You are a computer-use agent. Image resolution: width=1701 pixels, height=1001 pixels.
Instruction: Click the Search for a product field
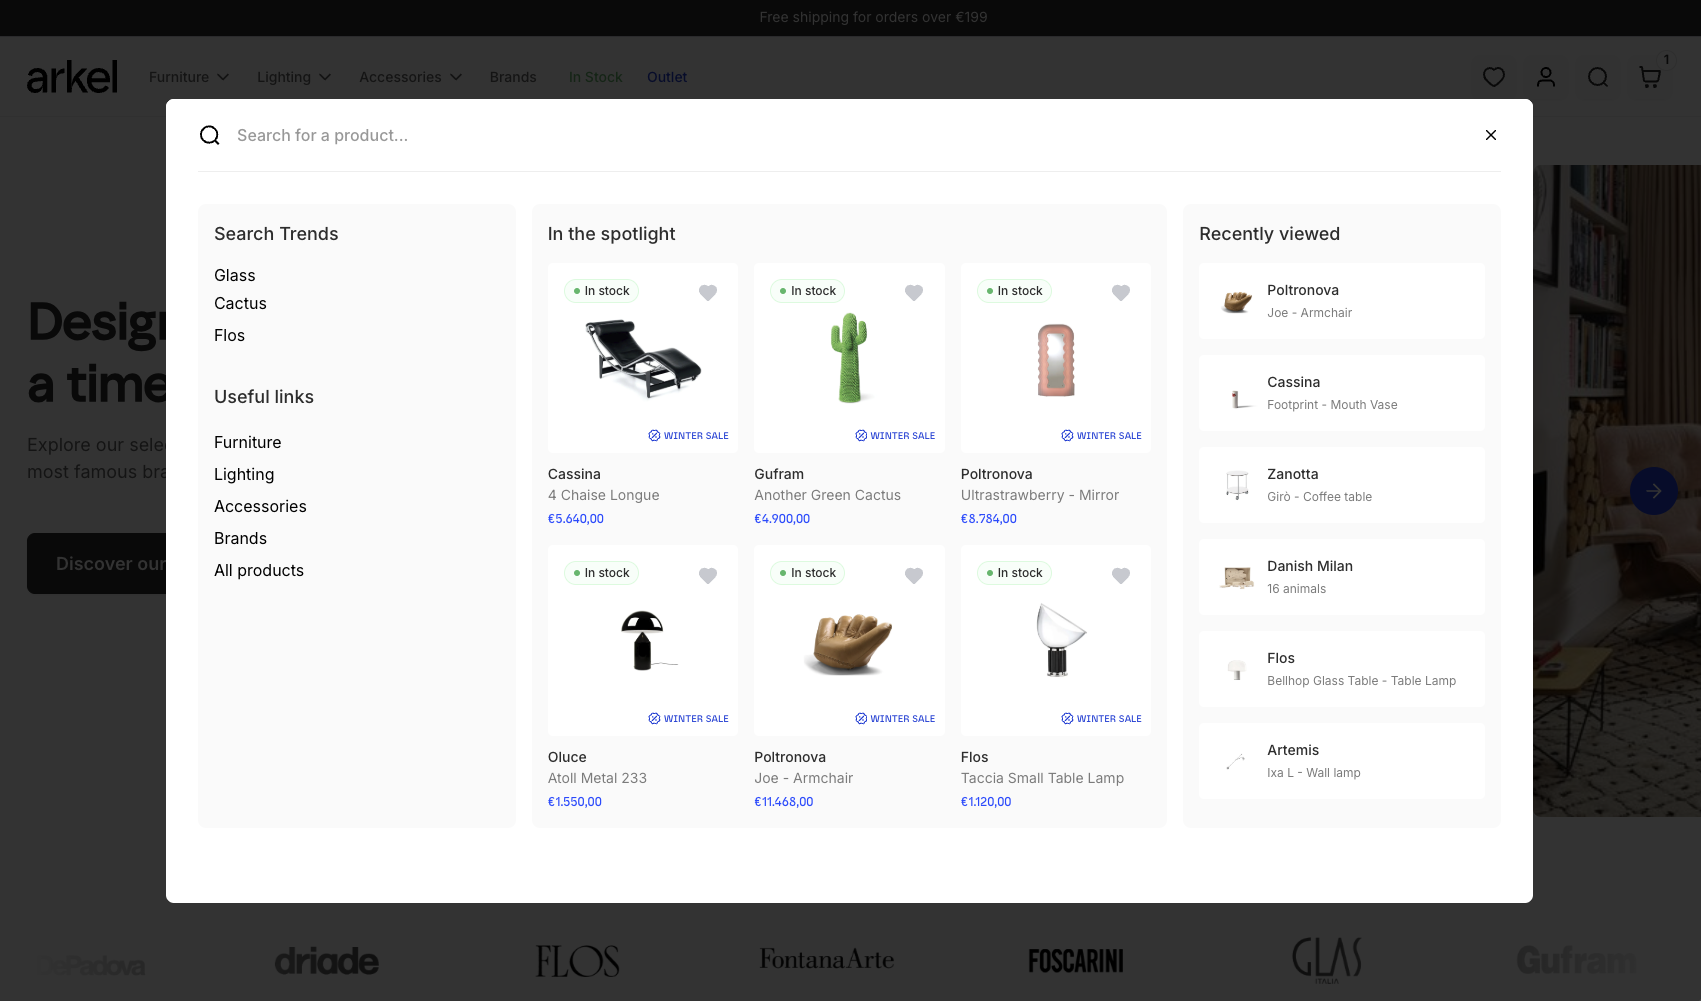click(x=800, y=135)
